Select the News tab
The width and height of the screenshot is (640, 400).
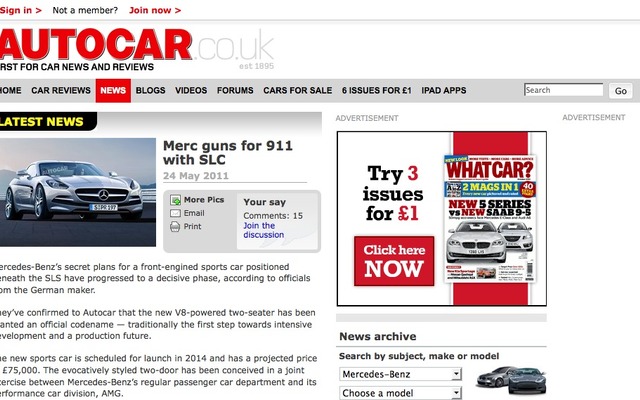[x=113, y=91]
